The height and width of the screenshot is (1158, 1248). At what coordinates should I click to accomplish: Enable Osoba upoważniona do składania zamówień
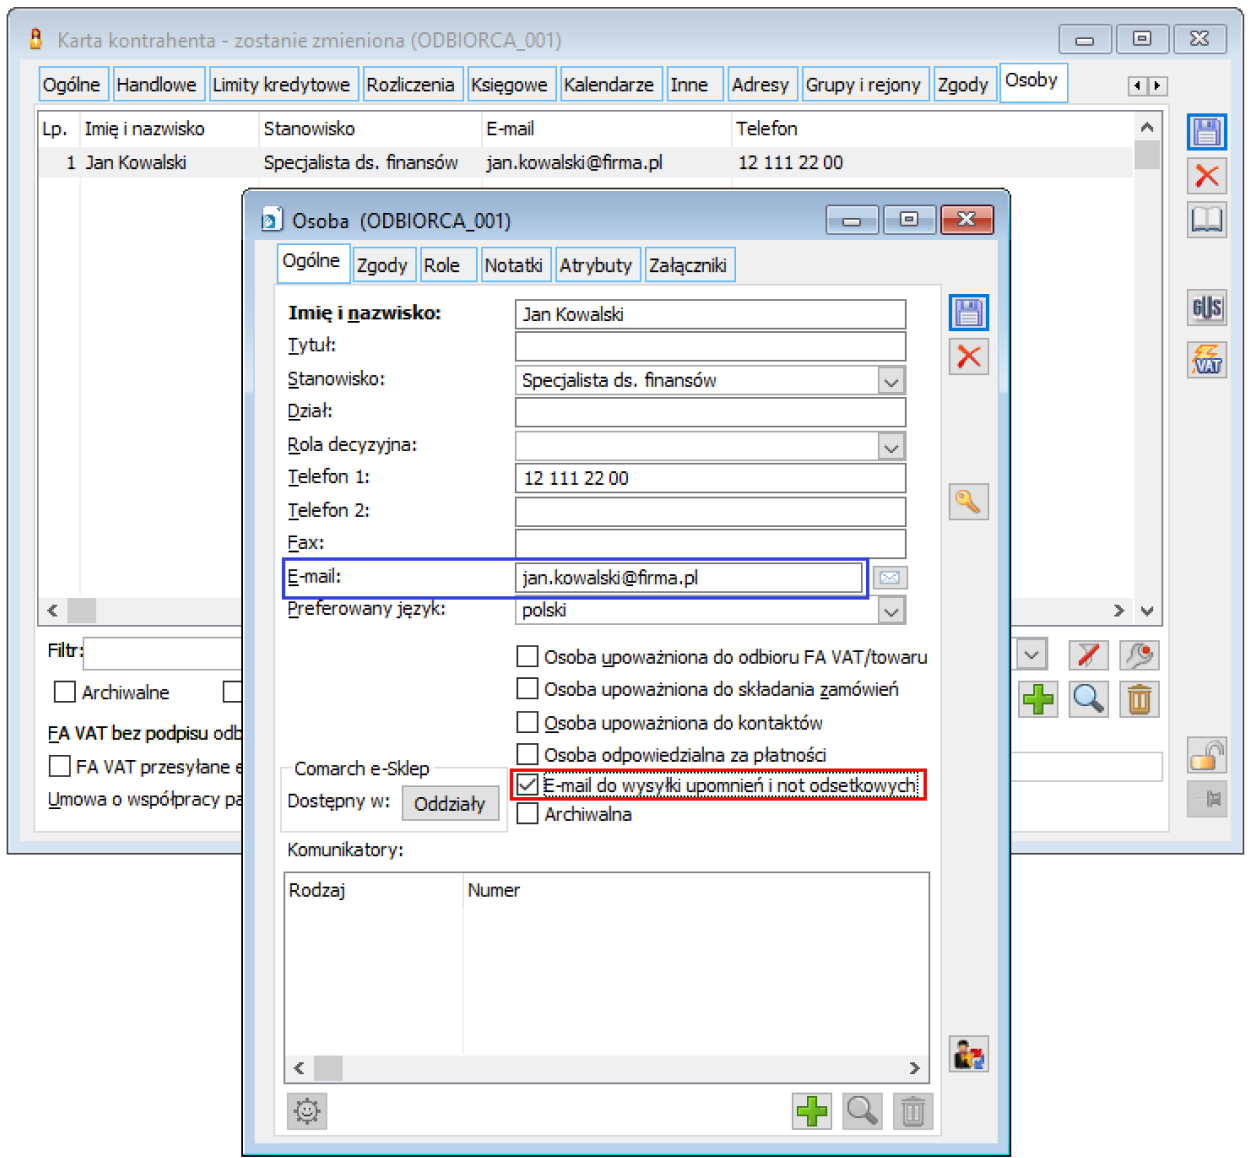click(x=527, y=689)
